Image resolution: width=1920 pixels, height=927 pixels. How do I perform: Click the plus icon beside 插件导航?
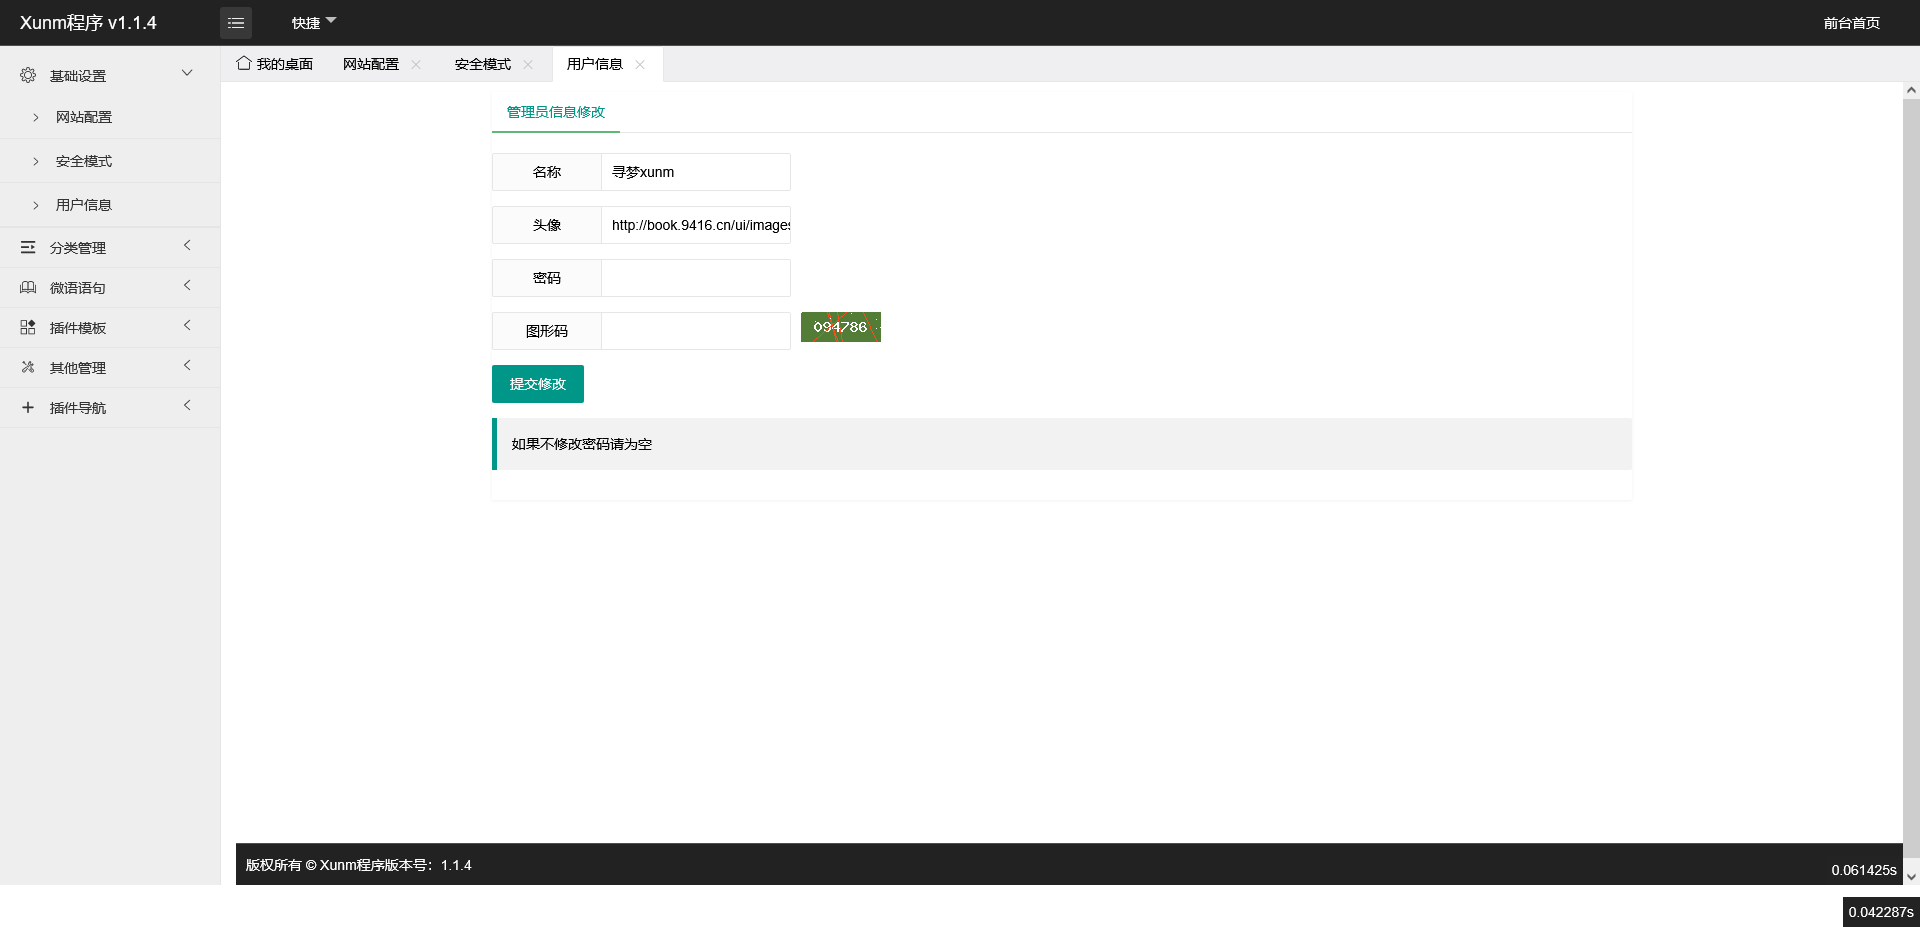[x=28, y=407]
